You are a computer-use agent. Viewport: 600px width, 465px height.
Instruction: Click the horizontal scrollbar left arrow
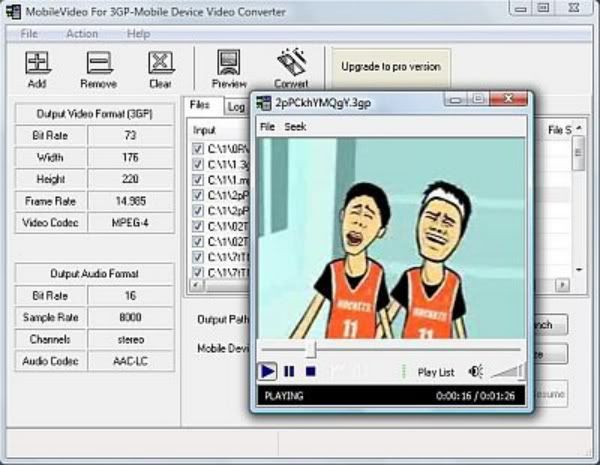click(197, 285)
